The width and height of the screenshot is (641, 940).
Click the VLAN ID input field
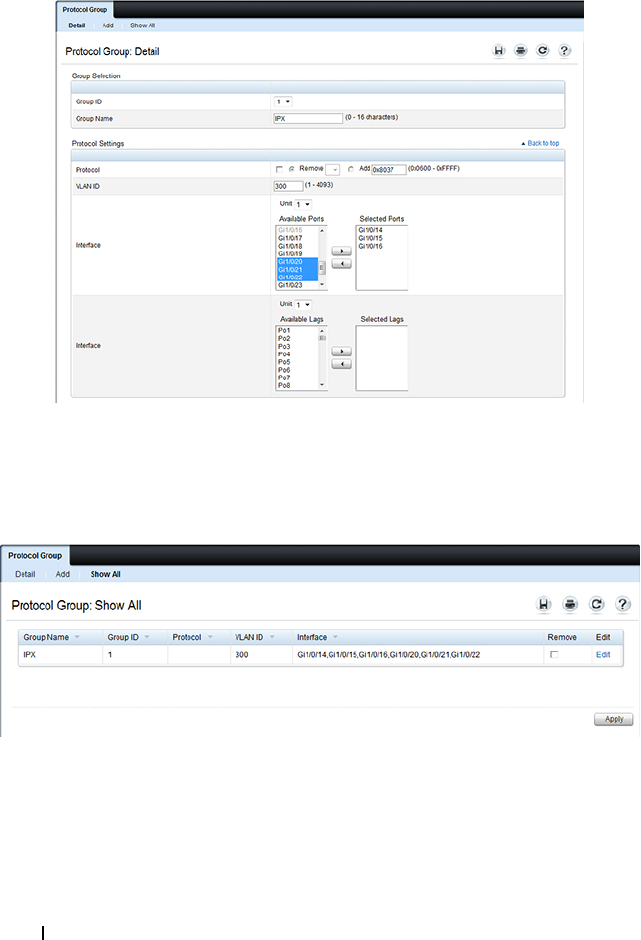click(288, 186)
